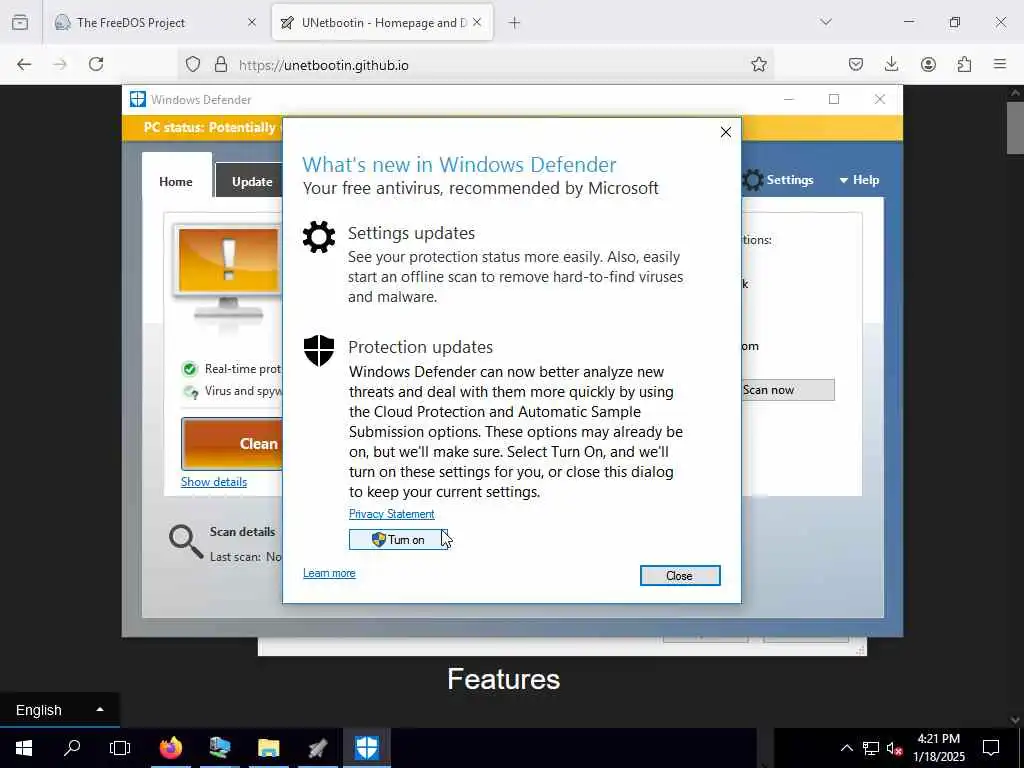Open Show details link in Defender
Image resolution: width=1024 pixels, height=768 pixels.
(x=214, y=482)
